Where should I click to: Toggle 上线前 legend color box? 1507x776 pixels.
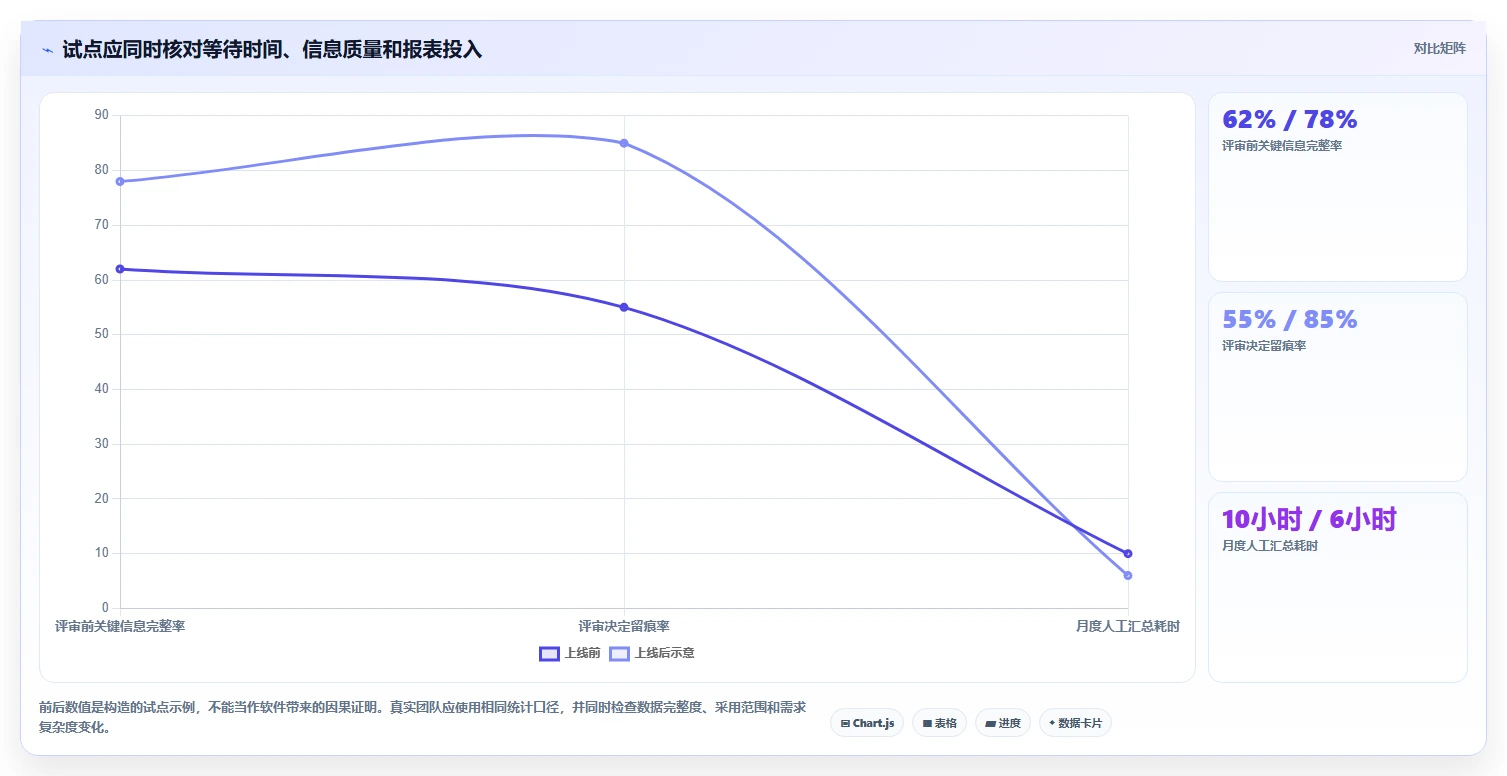[549, 653]
